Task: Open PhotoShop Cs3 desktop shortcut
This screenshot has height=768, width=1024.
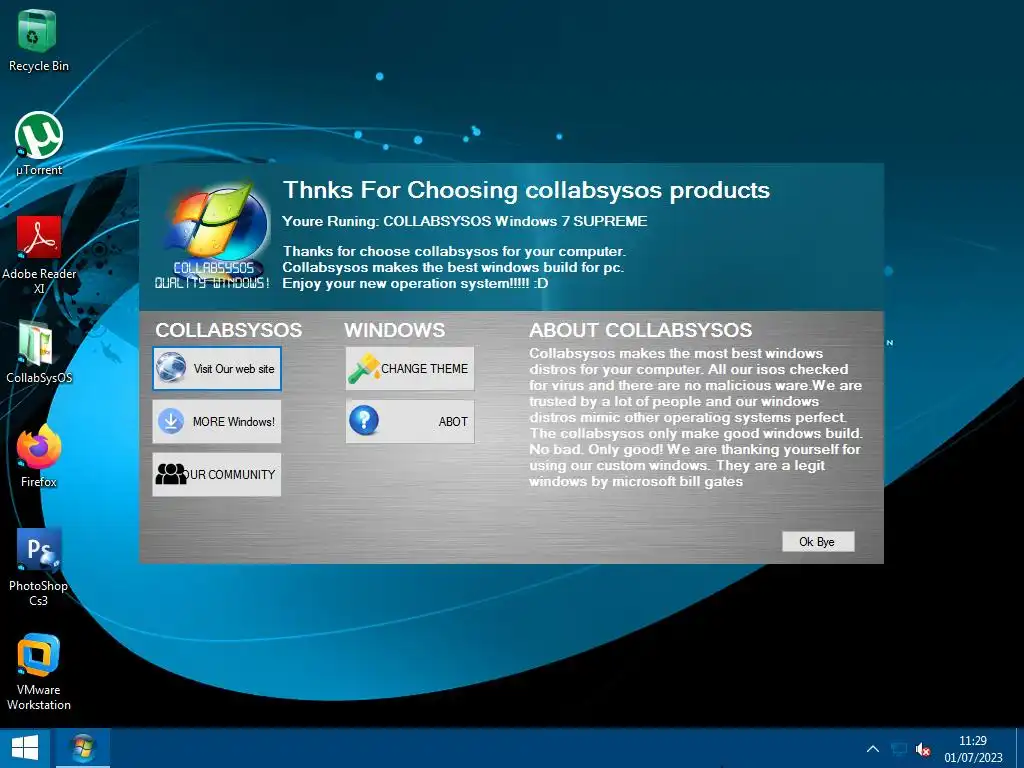Action: (39, 568)
